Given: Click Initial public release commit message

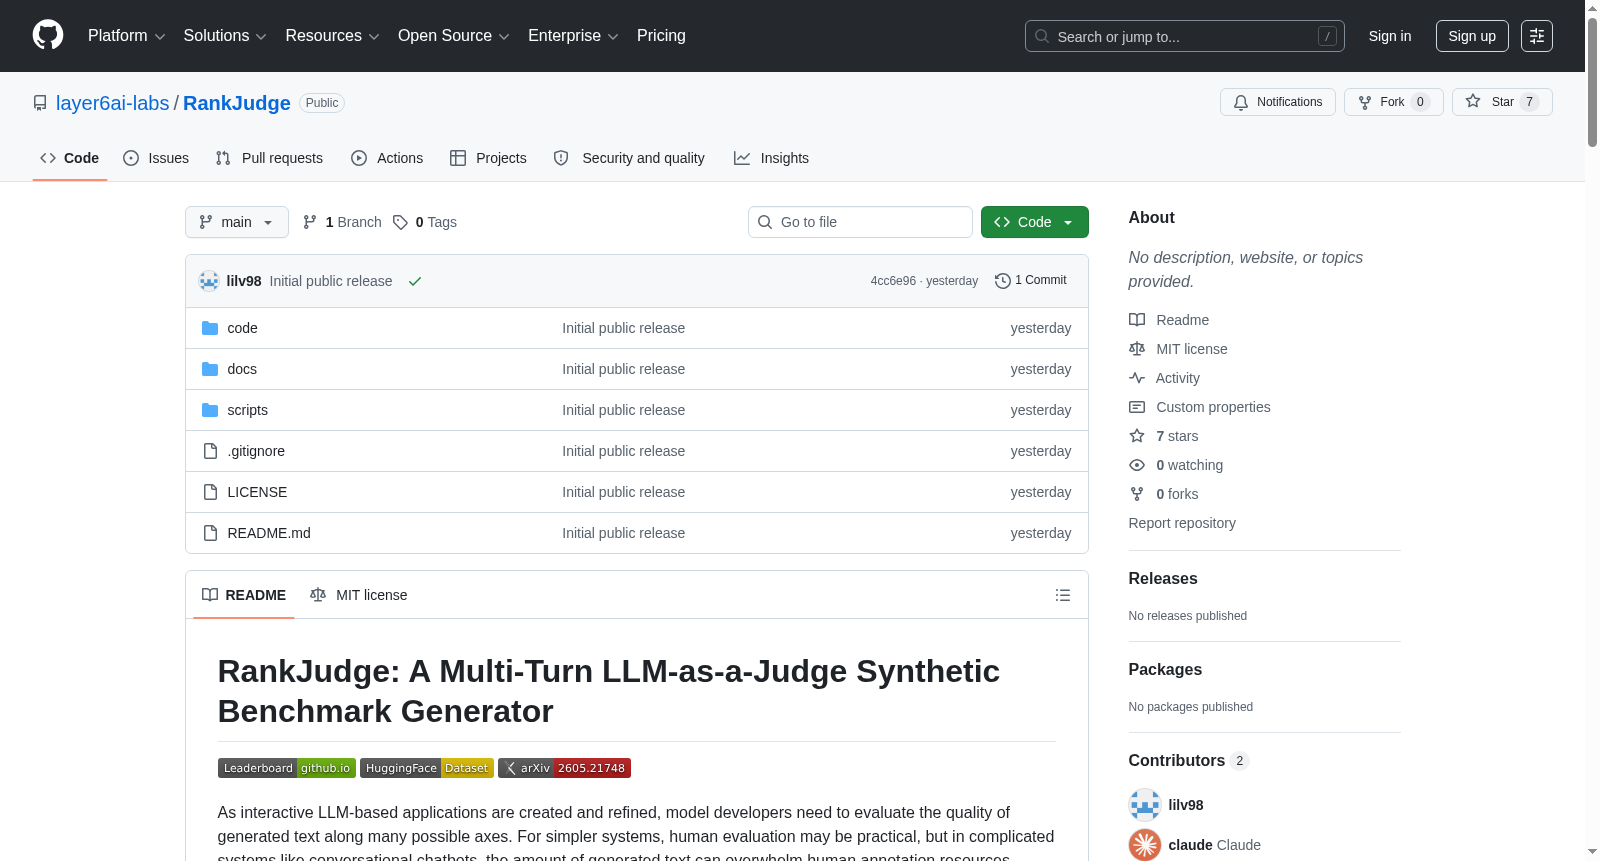Looking at the screenshot, I should pos(331,281).
